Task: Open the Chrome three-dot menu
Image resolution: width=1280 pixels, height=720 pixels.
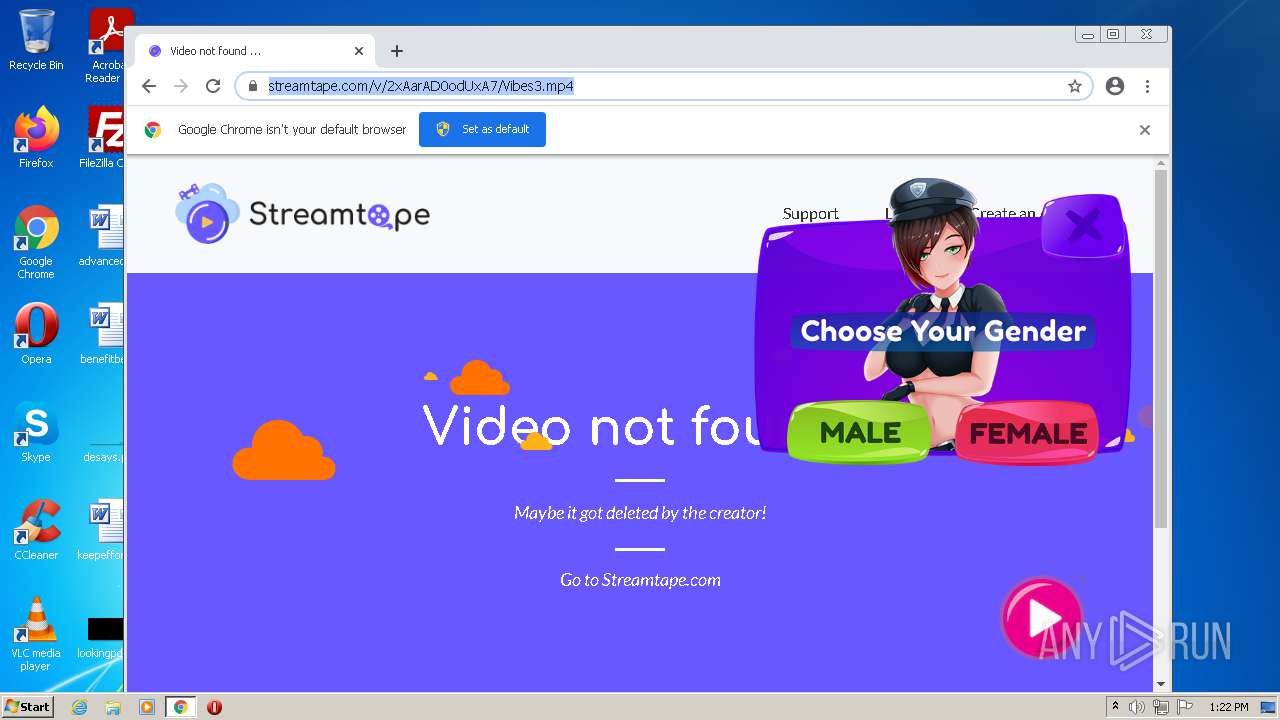Action: pos(1147,86)
